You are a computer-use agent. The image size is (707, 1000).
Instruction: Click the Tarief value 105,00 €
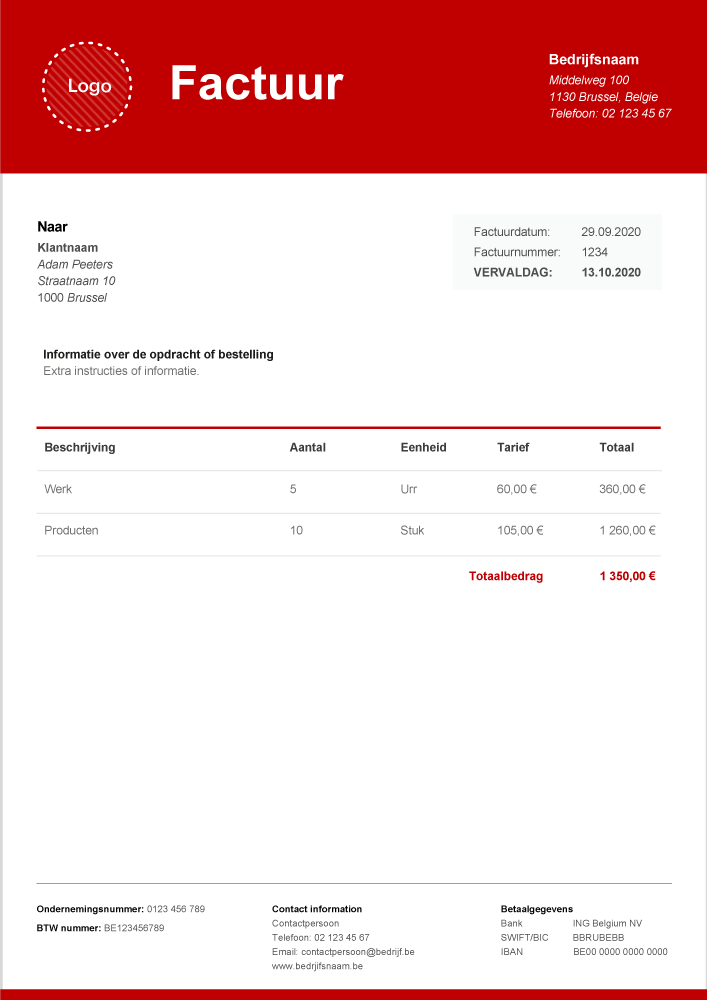(520, 531)
